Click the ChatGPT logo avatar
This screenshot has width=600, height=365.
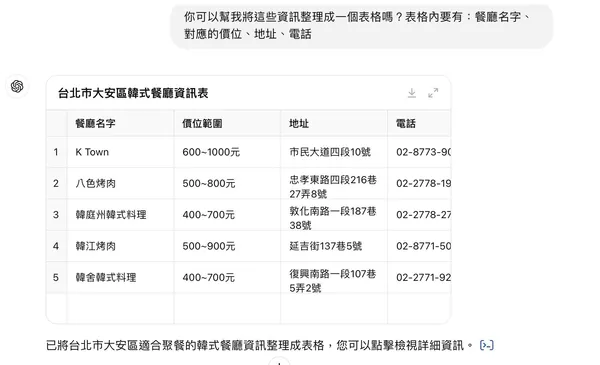point(17,86)
